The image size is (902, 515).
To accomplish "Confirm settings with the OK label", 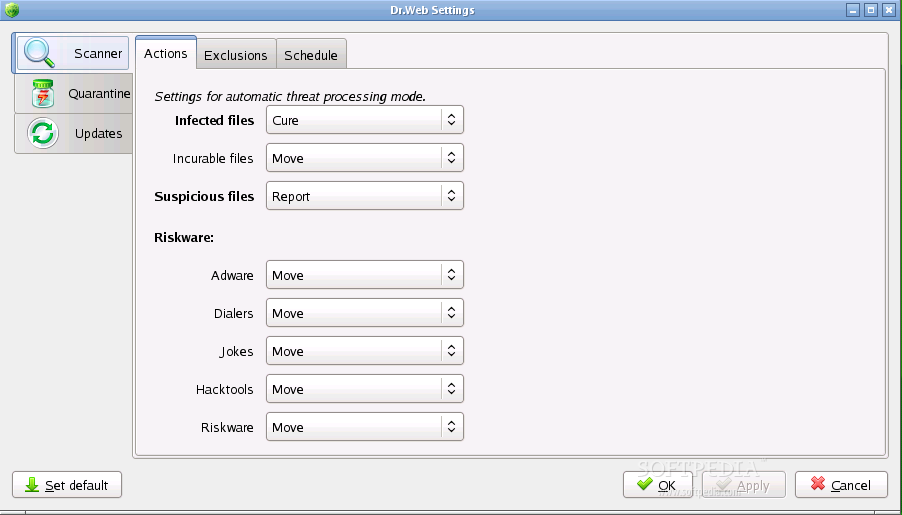I will pos(667,486).
